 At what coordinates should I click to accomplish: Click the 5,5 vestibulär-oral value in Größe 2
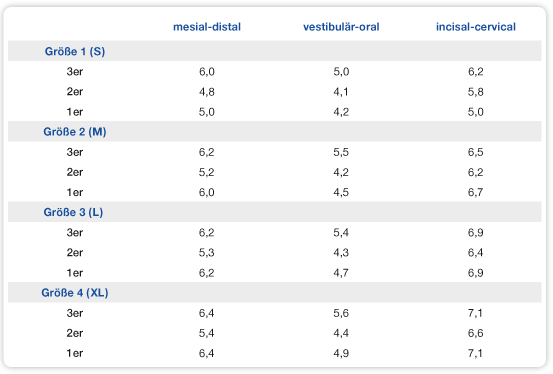[x=341, y=152]
